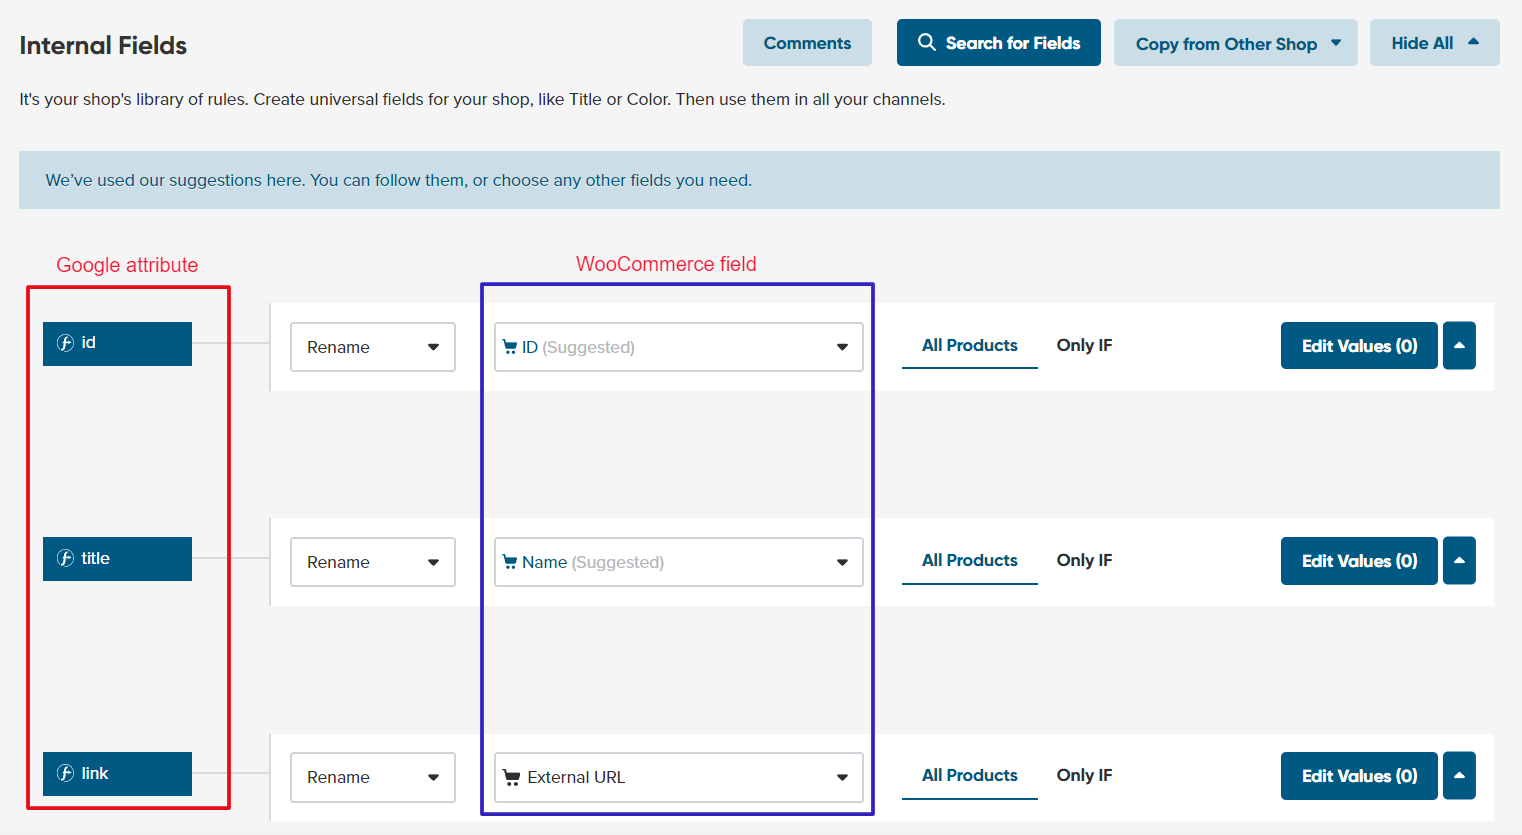Screen dimensions: 1522x835
Task: Click cart icon in External URL field
Action: tap(511, 777)
